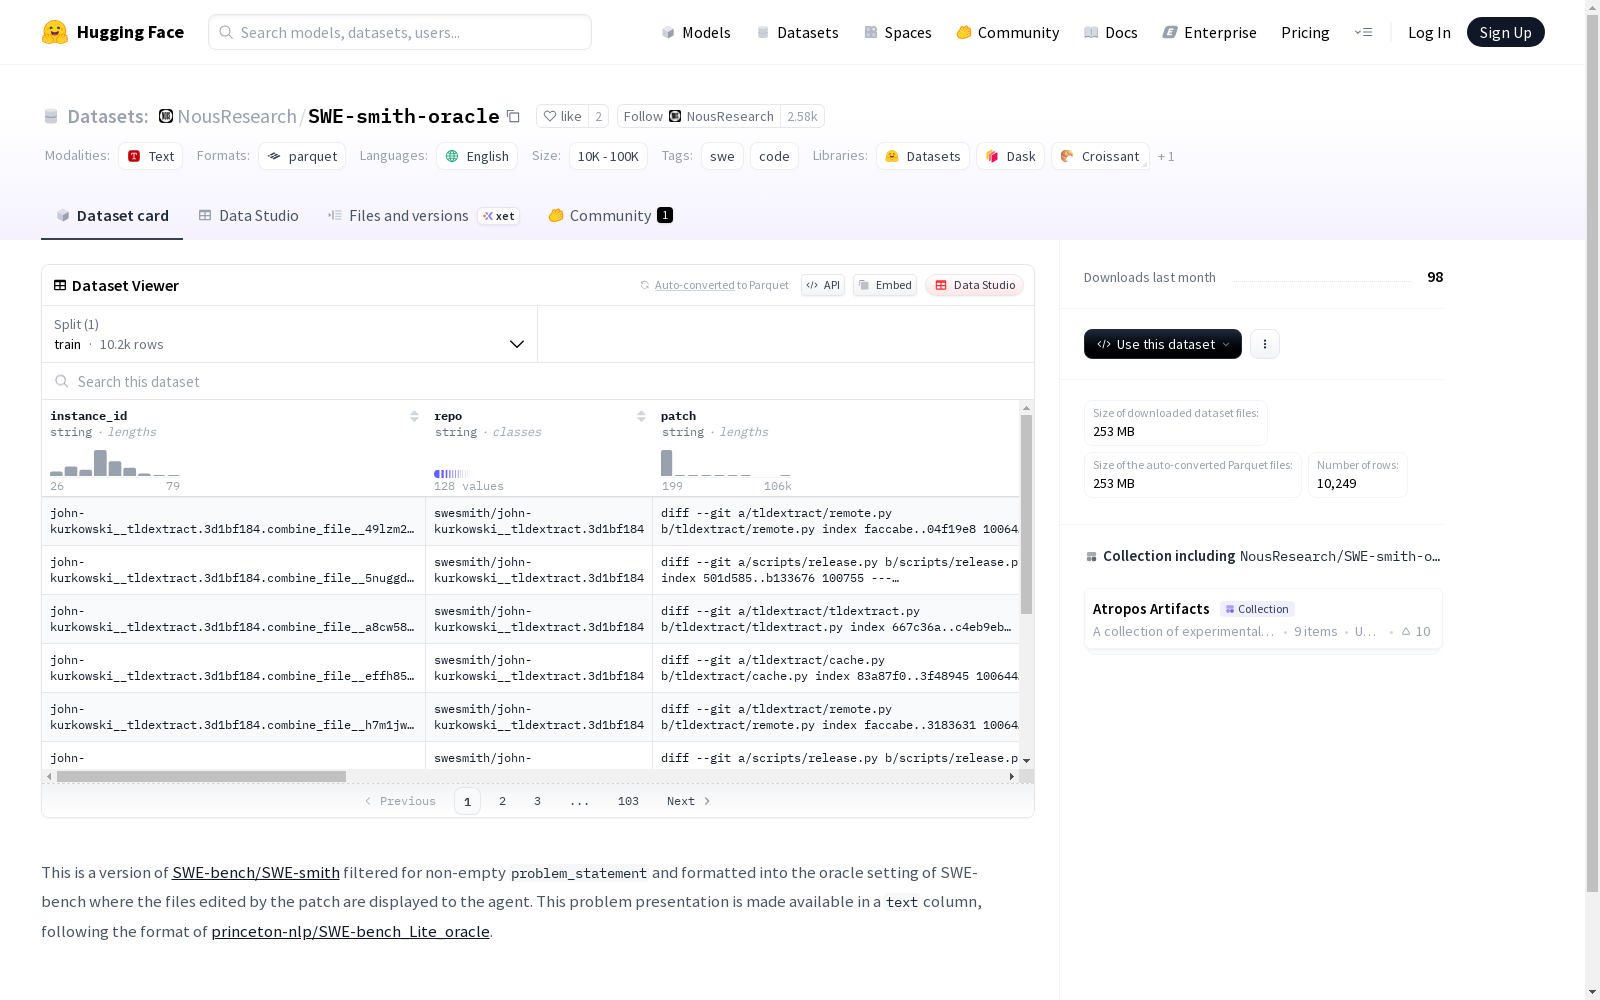
Task: Click the instance_id lengths histogram
Action: tap(115, 463)
